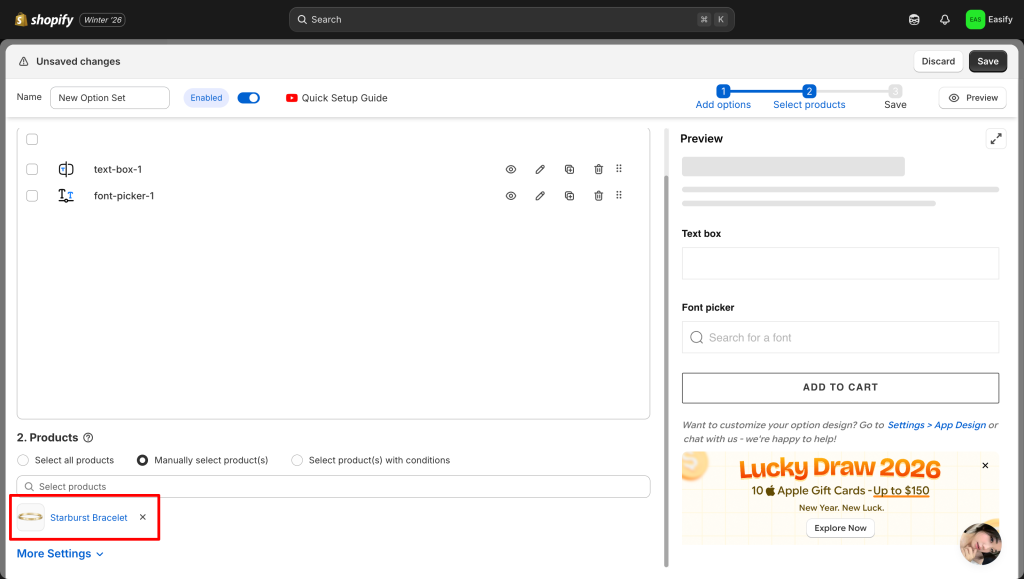Click the Save button
Viewport: 1024px width, 579px height.
tap(987, 61)
